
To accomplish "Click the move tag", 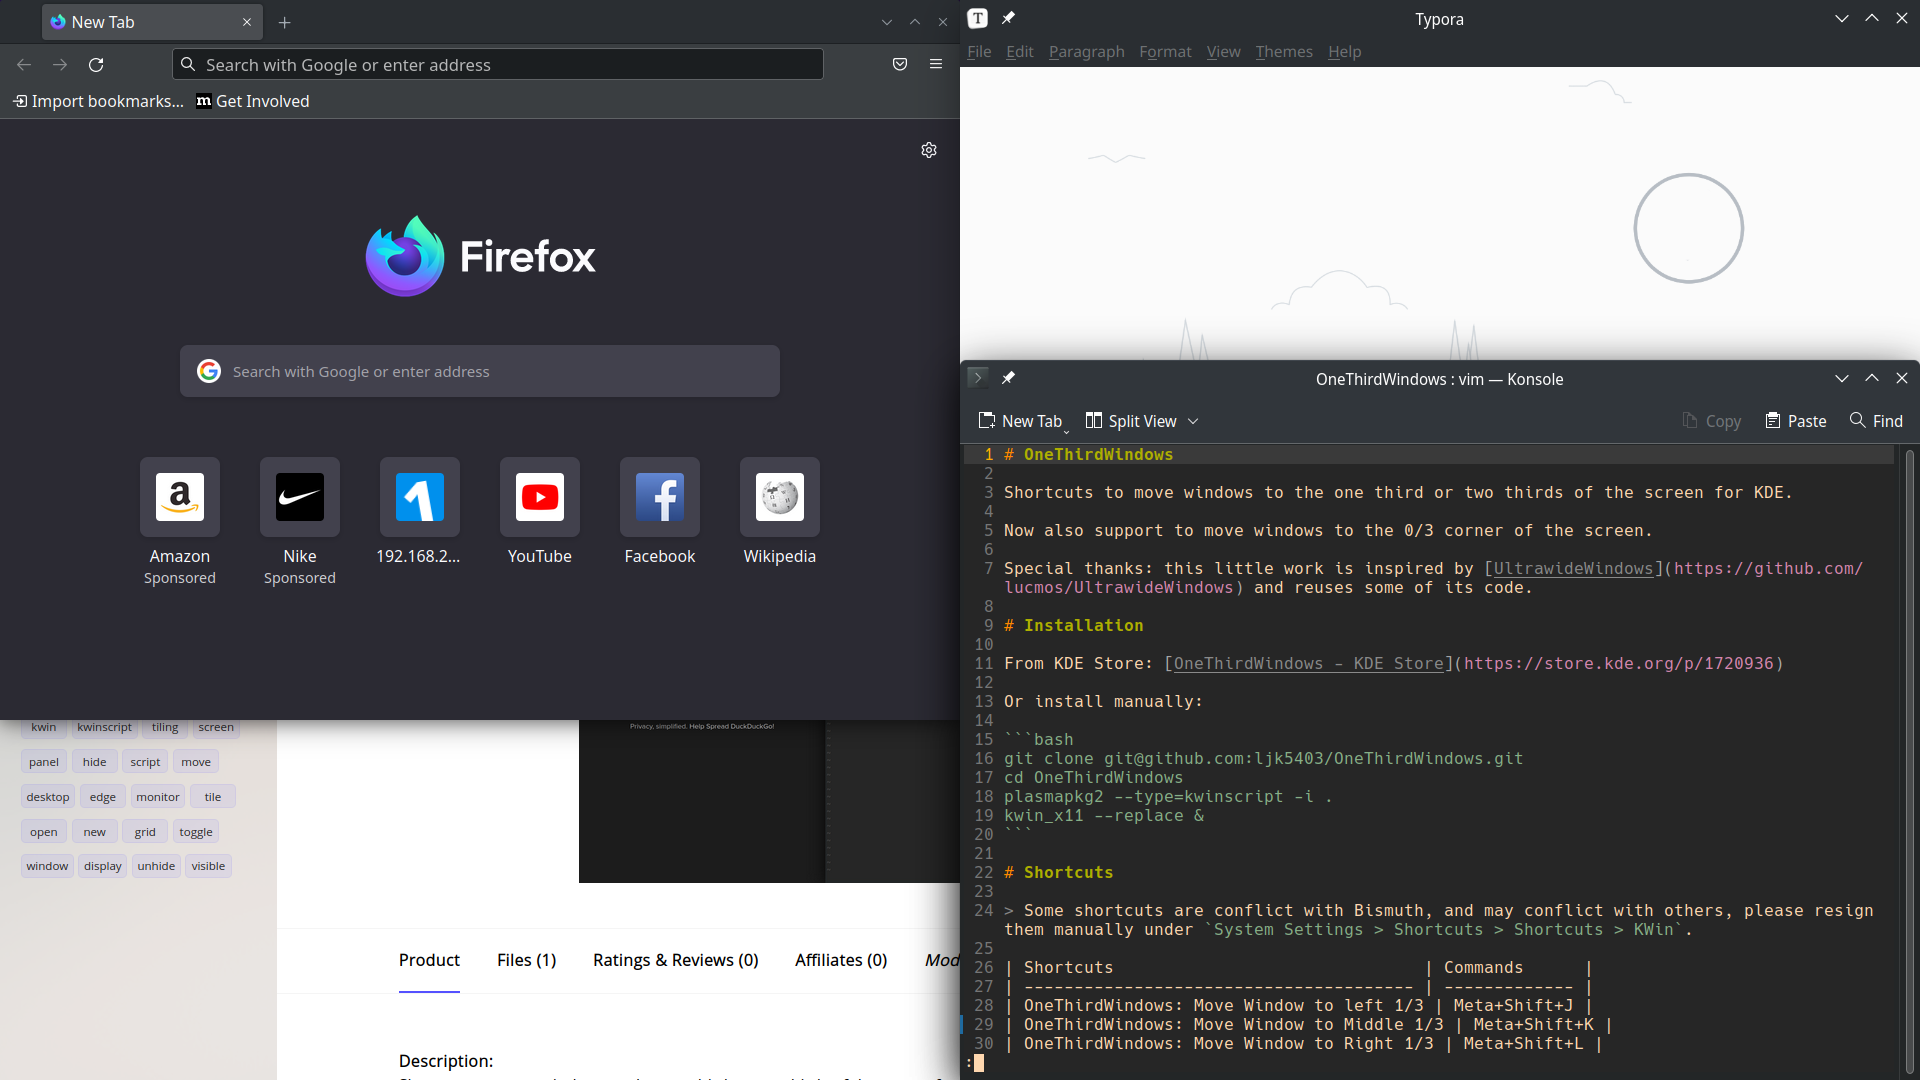I will (x=196, y=762).
